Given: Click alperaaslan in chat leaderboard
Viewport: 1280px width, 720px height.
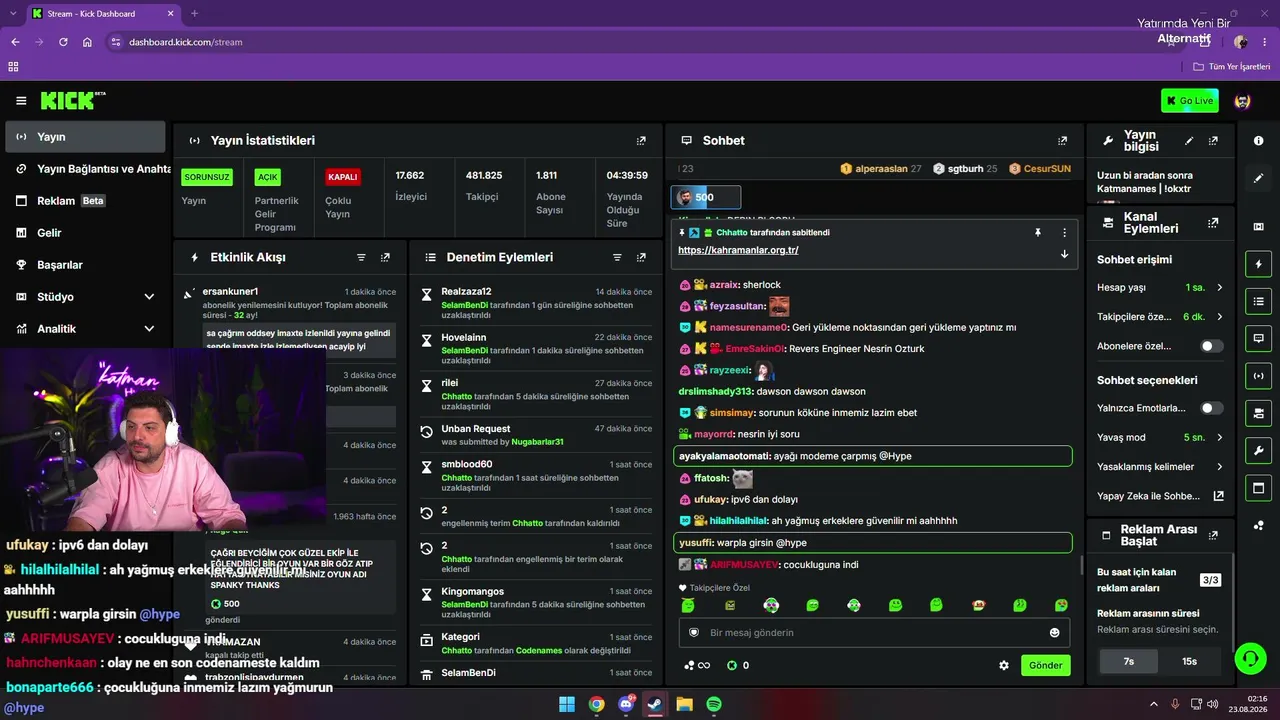Looking at the screenshot, I should pos(880,169).
